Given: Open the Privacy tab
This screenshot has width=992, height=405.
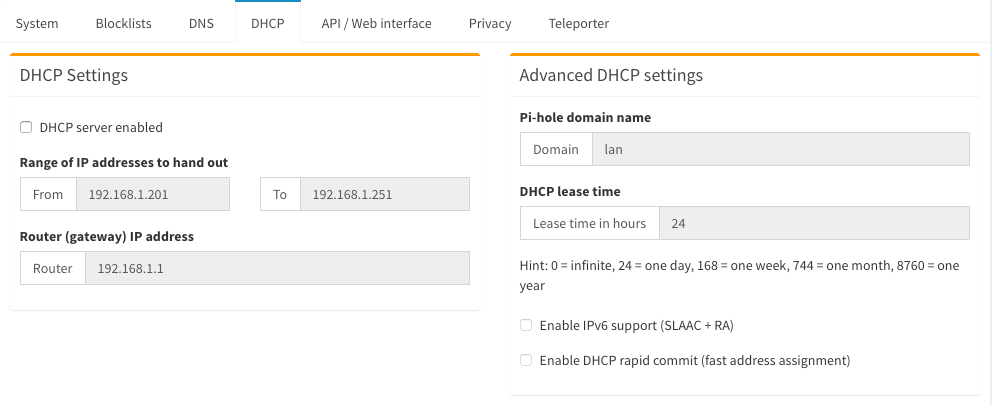Looking at the screenshot, I should tap(490, 23).
